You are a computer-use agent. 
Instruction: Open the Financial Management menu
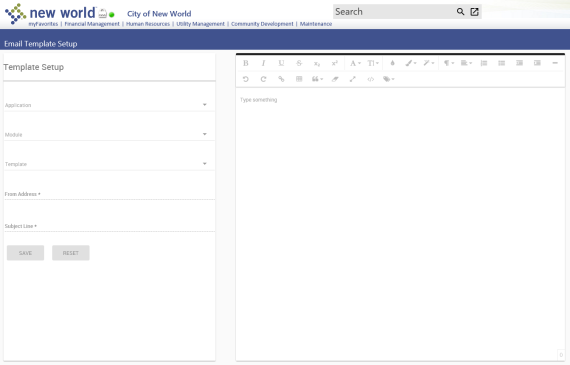point(92,24)
